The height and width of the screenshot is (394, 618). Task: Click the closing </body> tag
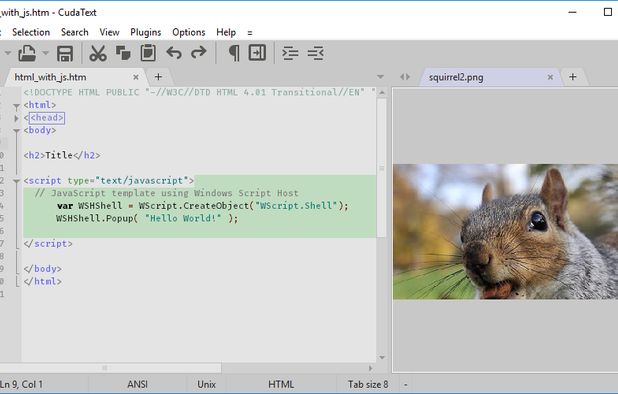(43, 269)
